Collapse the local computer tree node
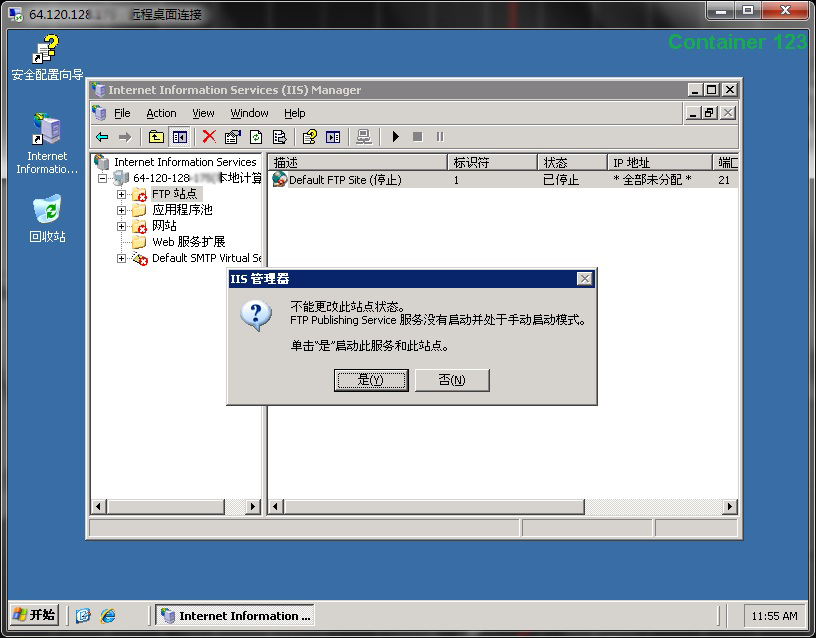This screenshot has width=816, height=638. 103,178
